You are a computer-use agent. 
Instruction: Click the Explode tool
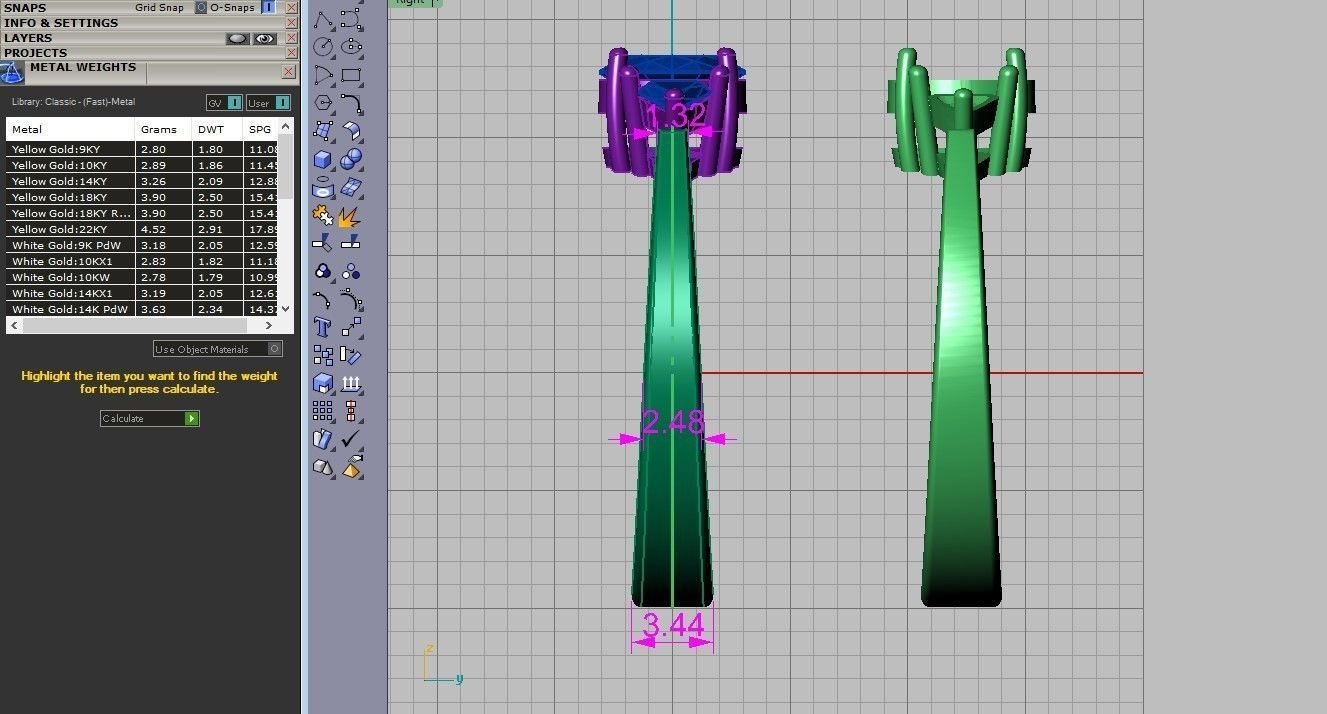pos(351,215)
